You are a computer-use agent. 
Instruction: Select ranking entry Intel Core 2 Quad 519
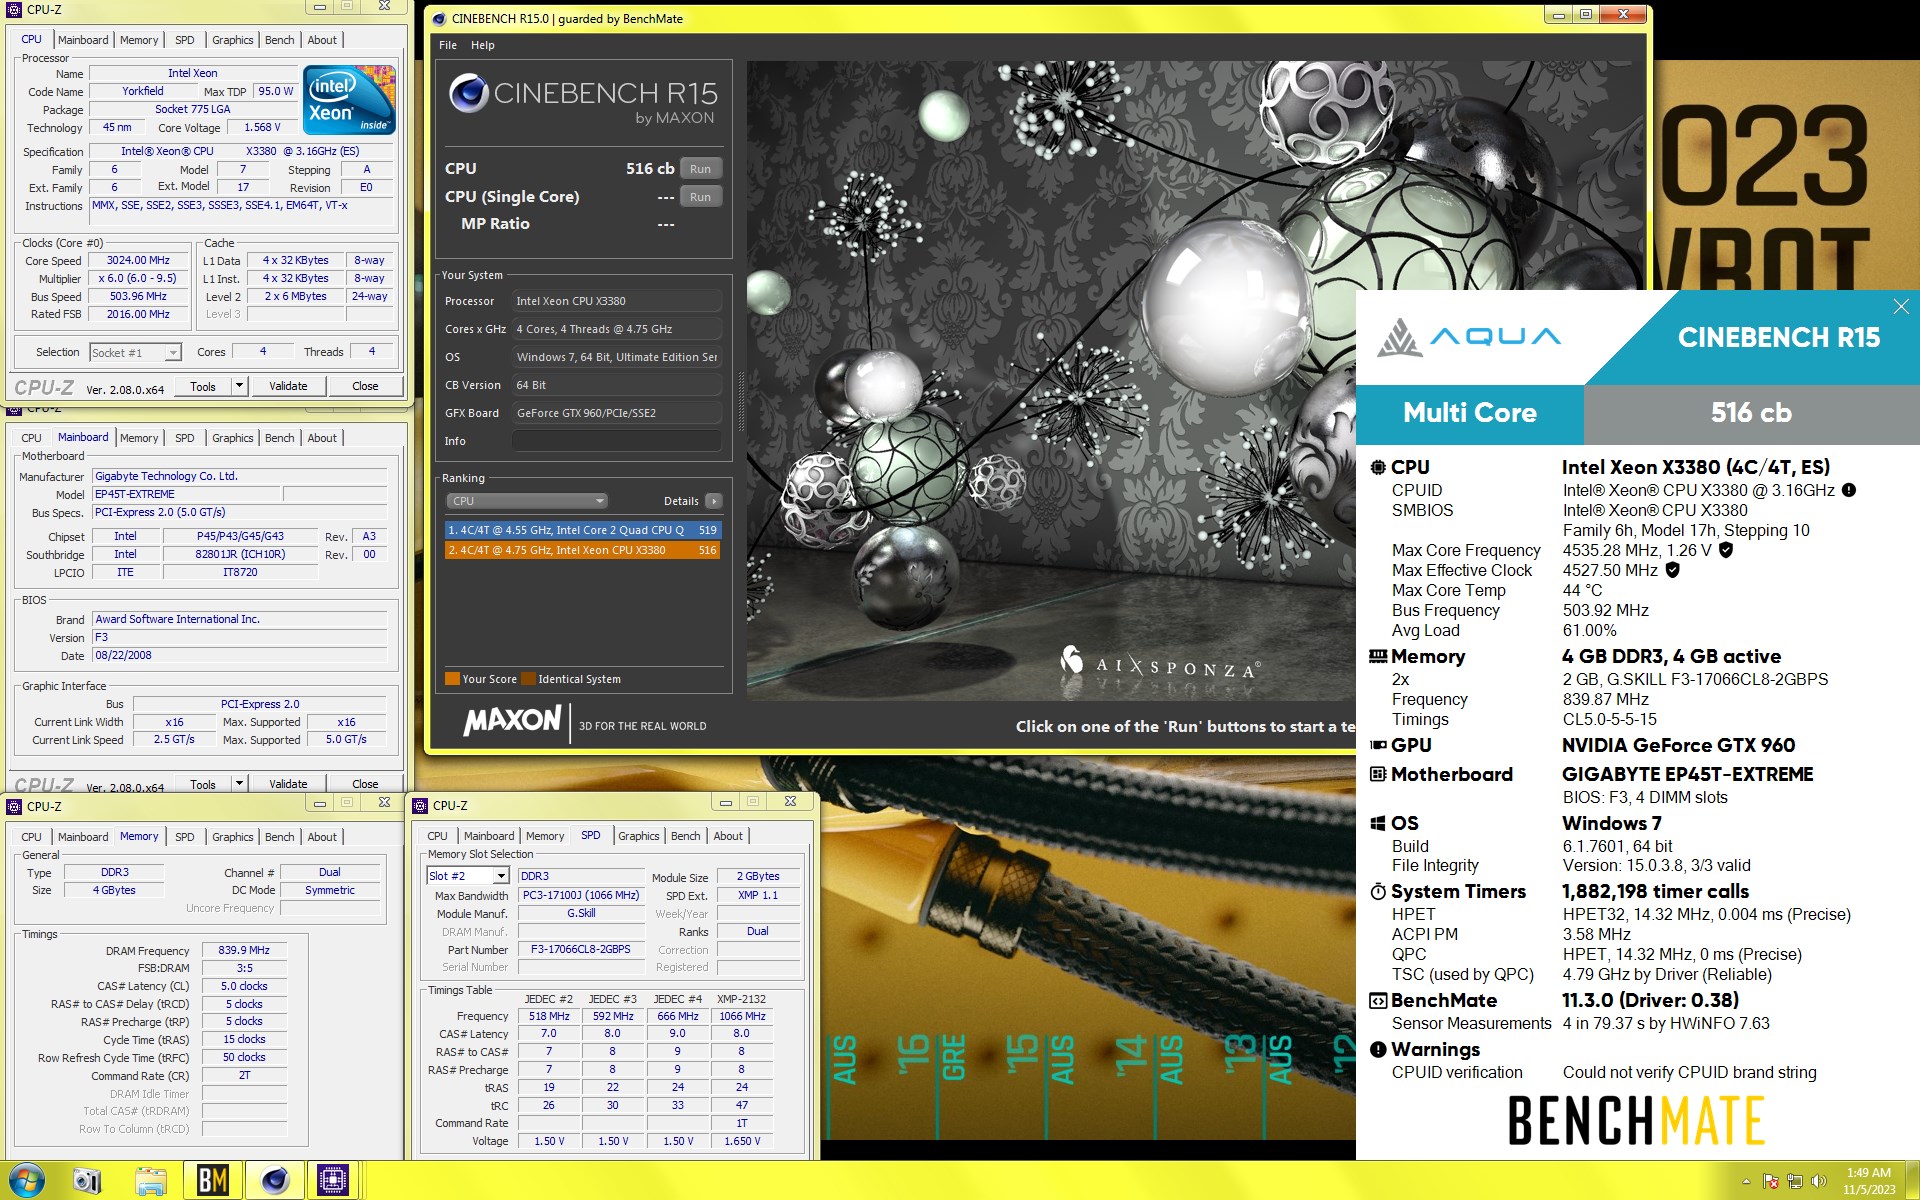[x=582, y=530]
